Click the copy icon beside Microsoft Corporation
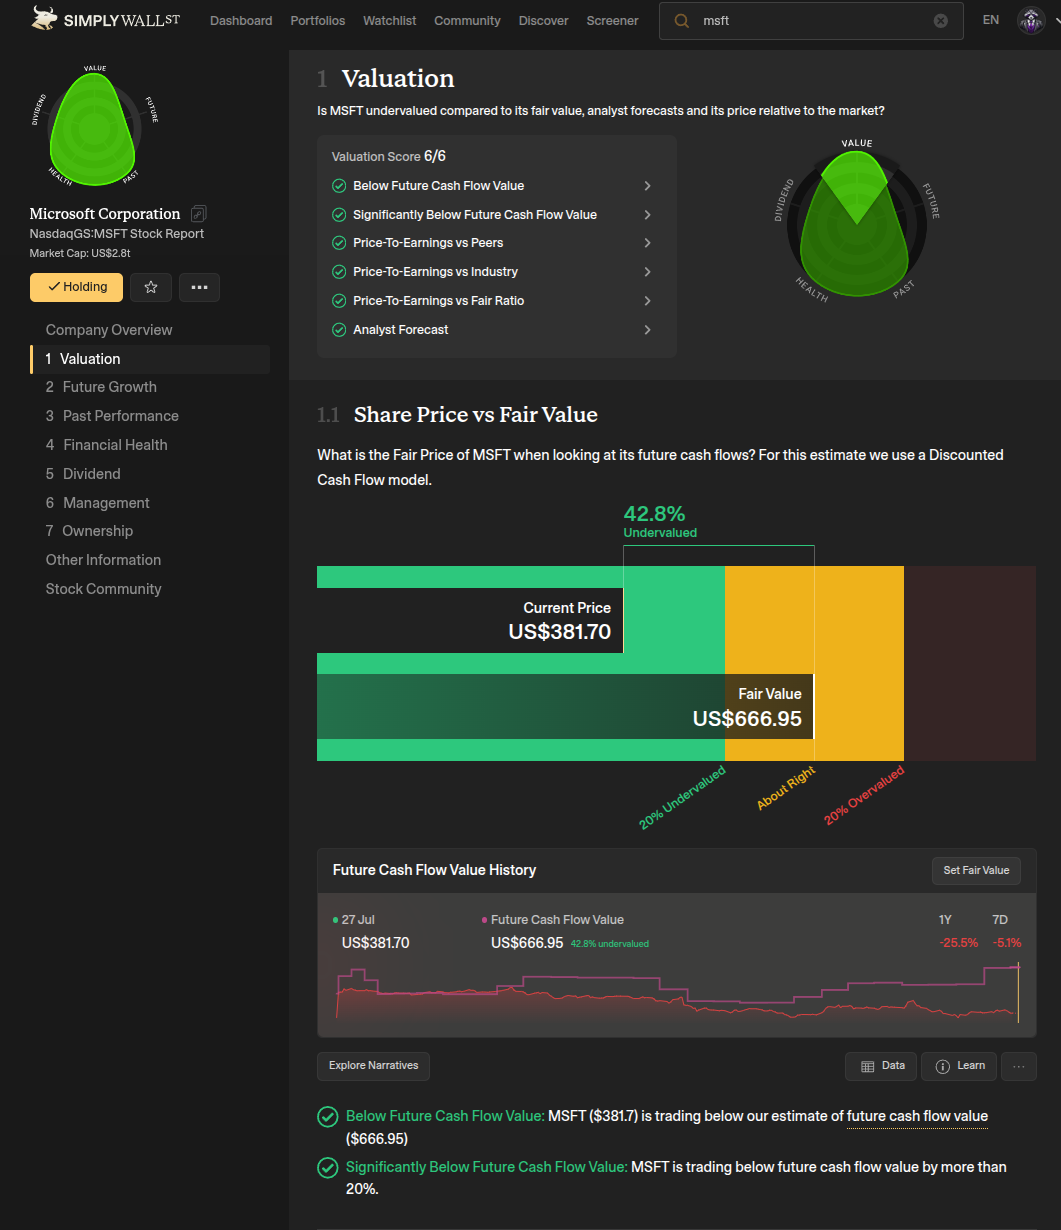Image resolution: width=1061 pixels, height=1230 pixels. click(199, 214)
